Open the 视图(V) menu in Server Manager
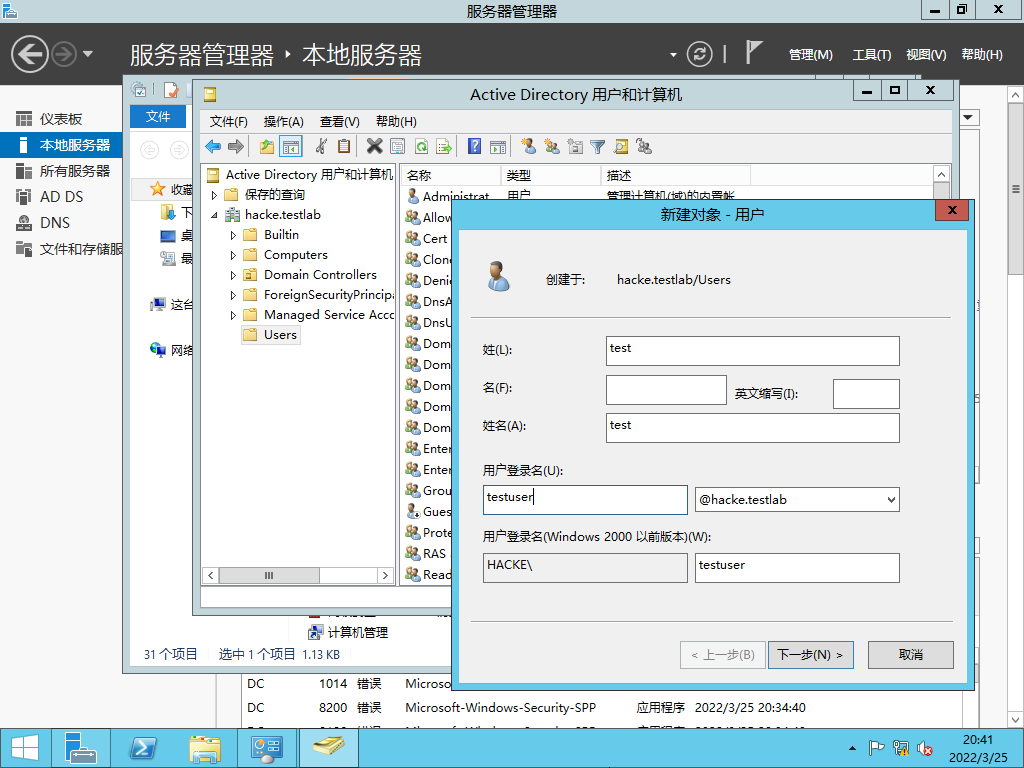The image size is (1024, 768). [926, 55]
